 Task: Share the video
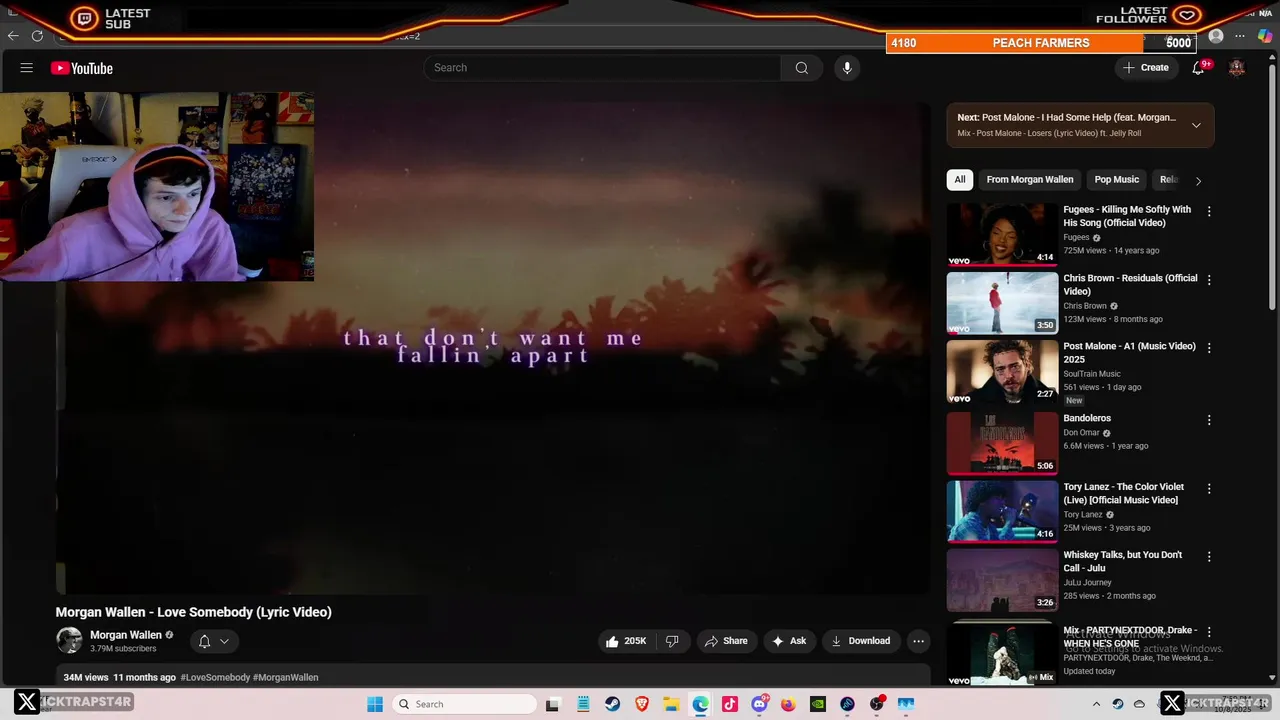[726, 641]
